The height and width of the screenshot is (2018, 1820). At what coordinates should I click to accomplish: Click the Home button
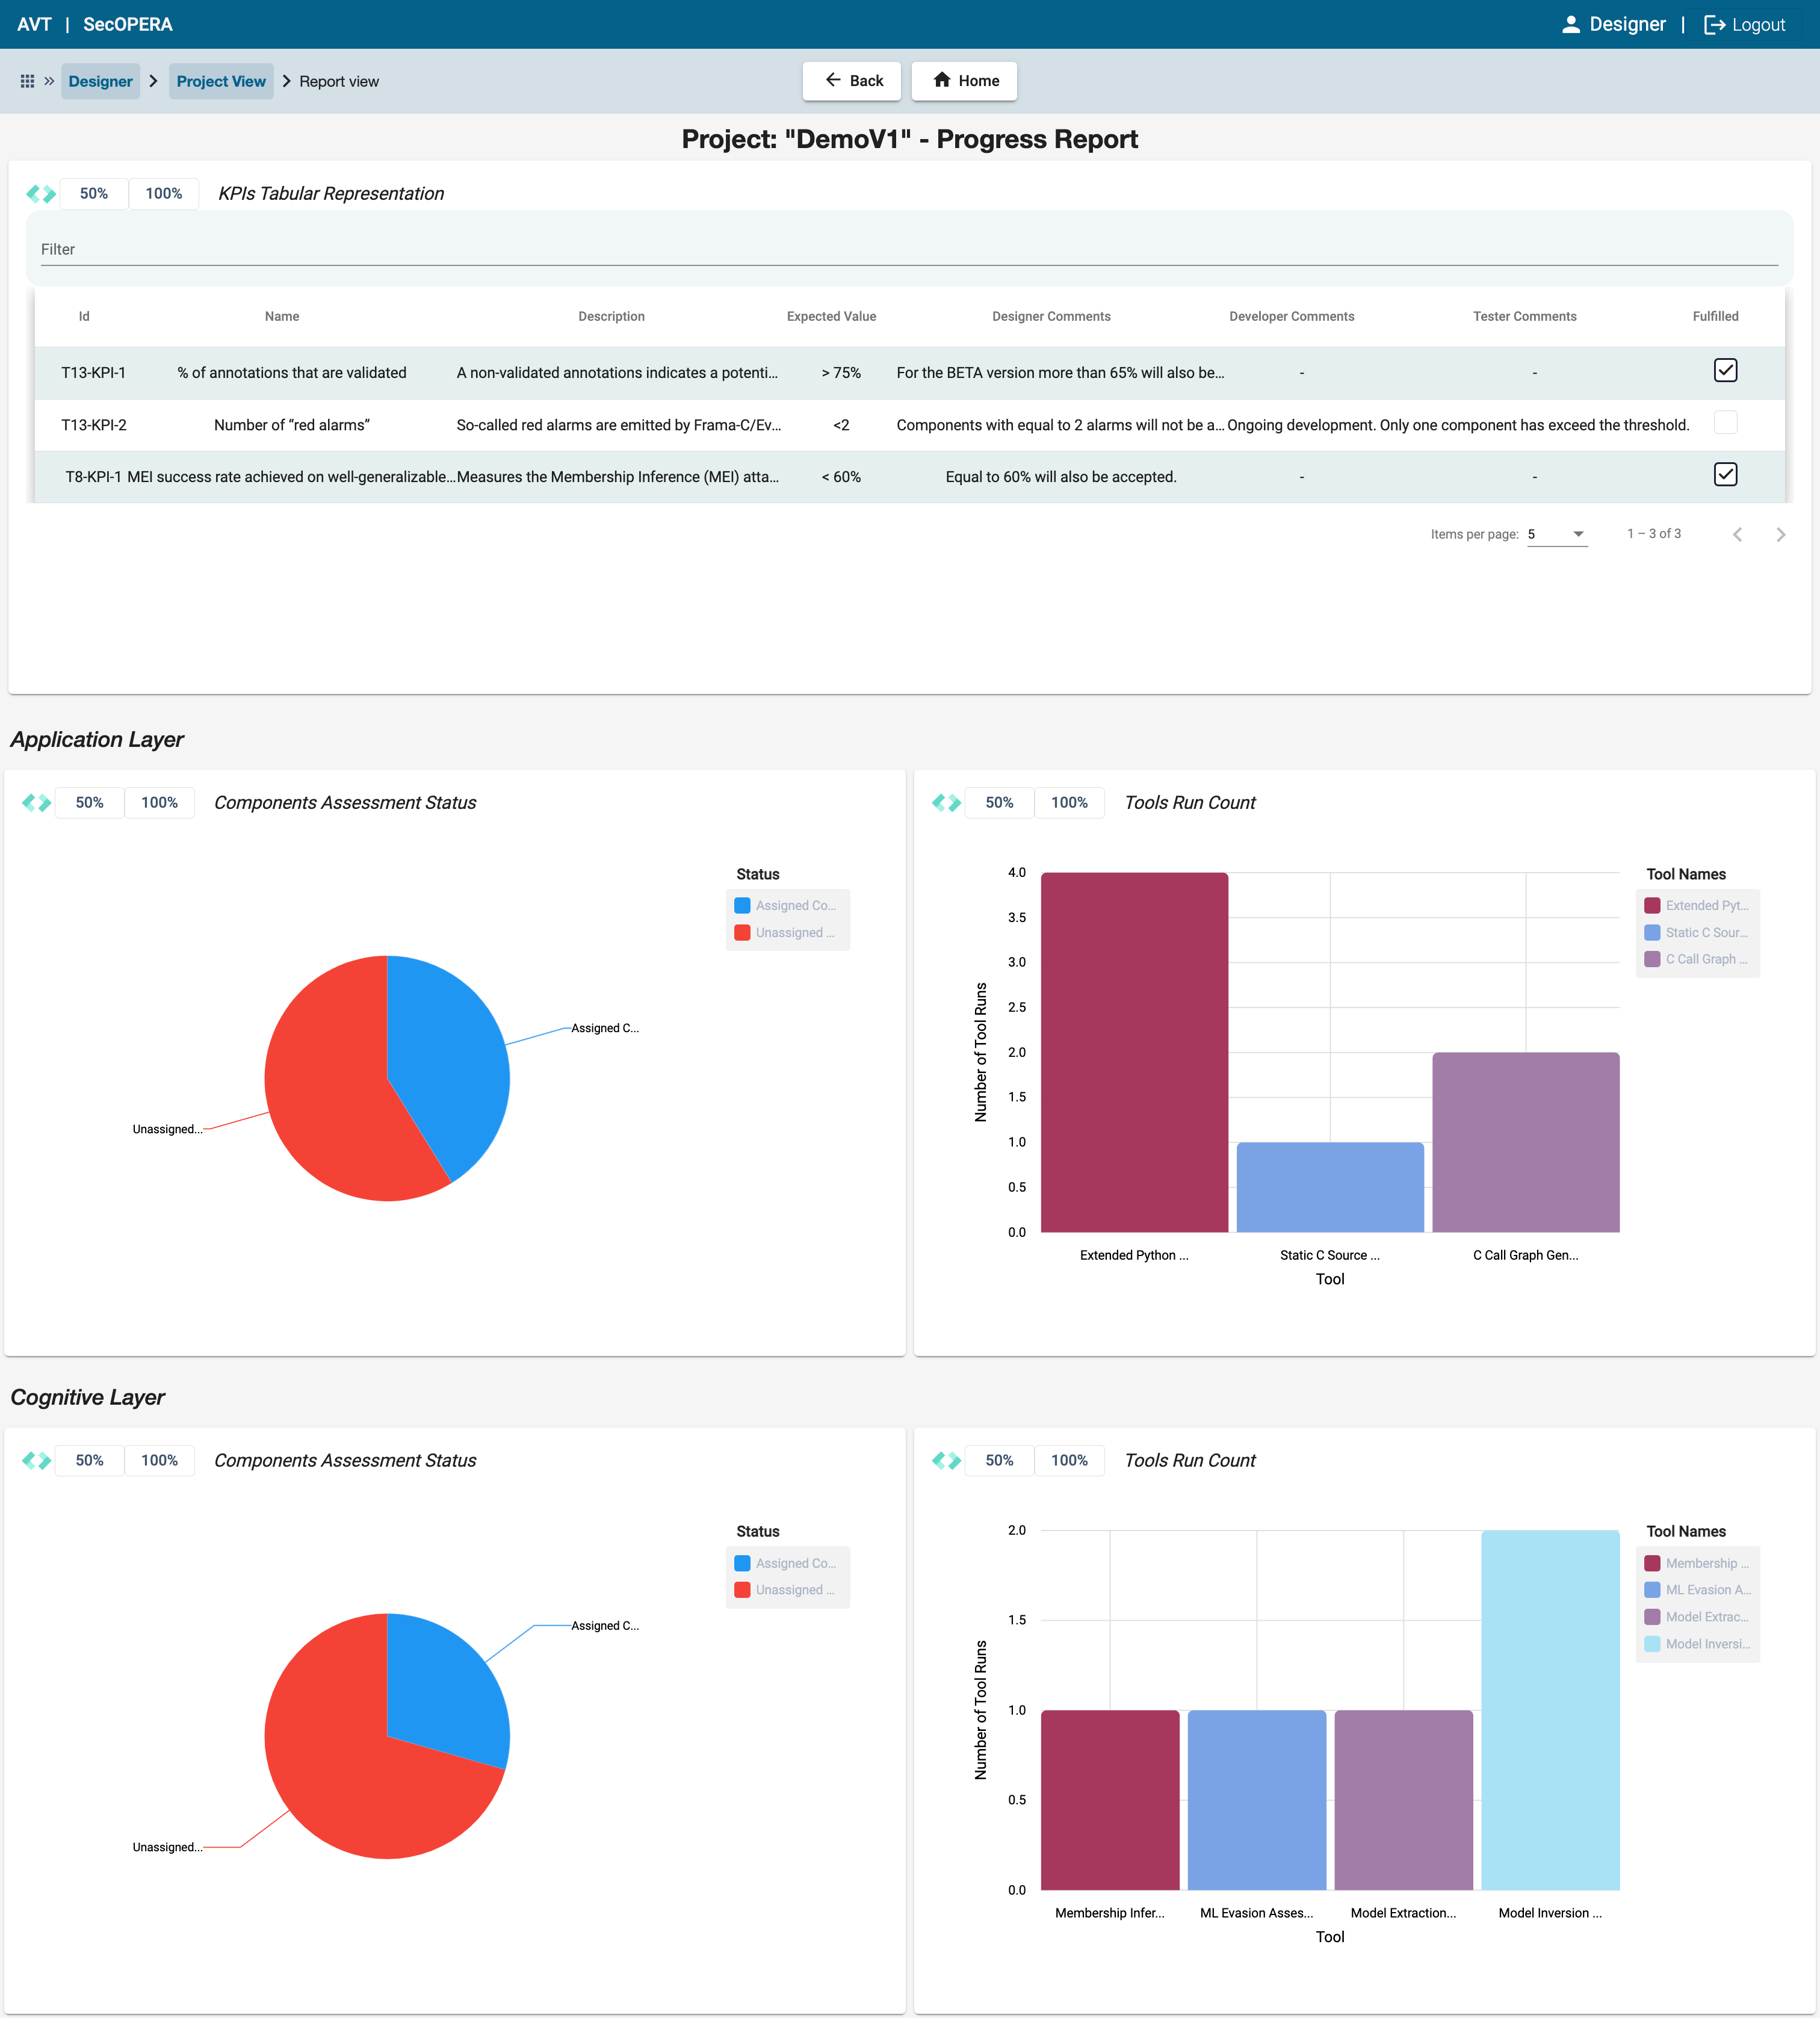pos(965,81)
